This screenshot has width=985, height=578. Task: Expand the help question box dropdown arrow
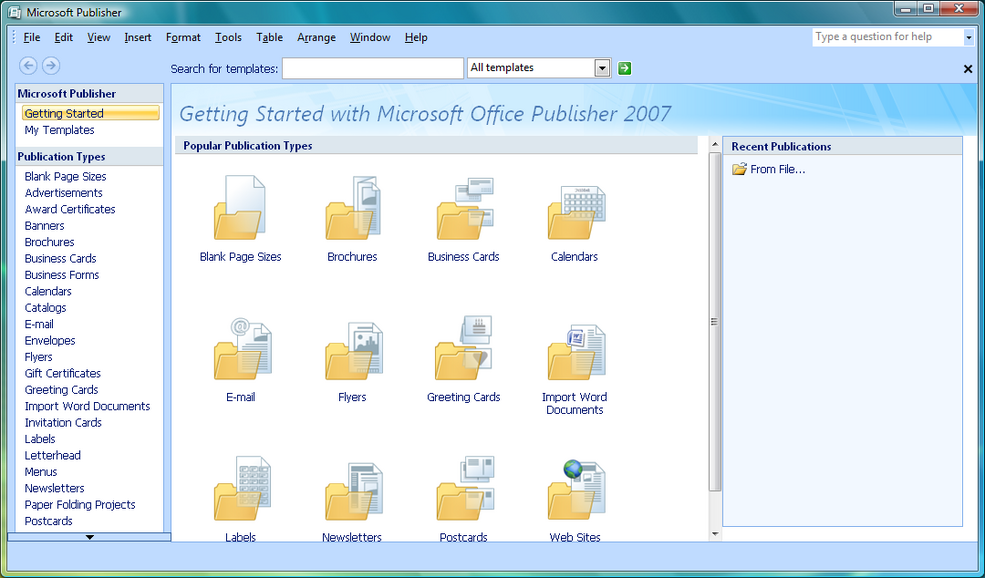click(x=968, y=37)
